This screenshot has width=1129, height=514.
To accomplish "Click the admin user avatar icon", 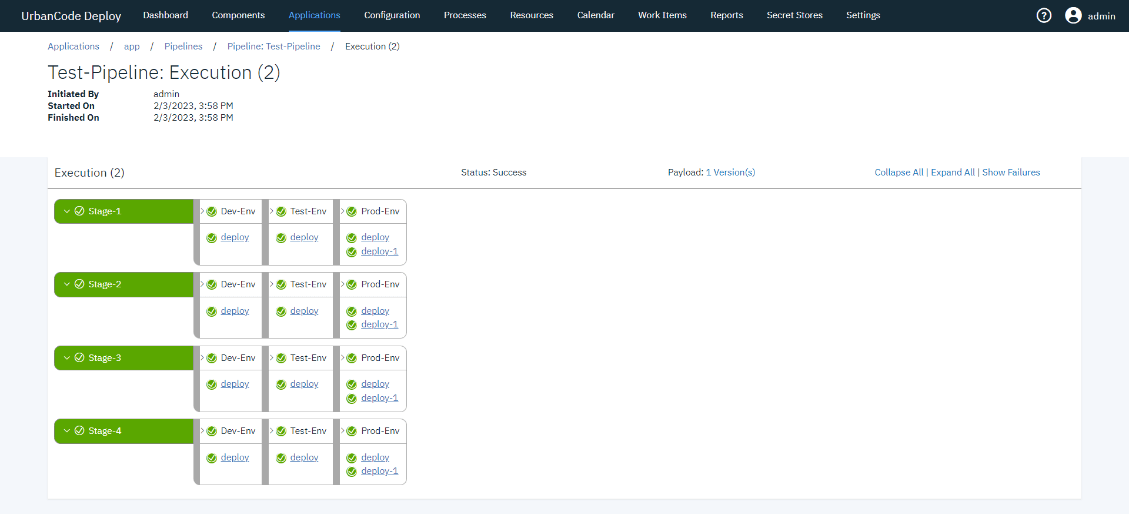I will (1073, 15).
